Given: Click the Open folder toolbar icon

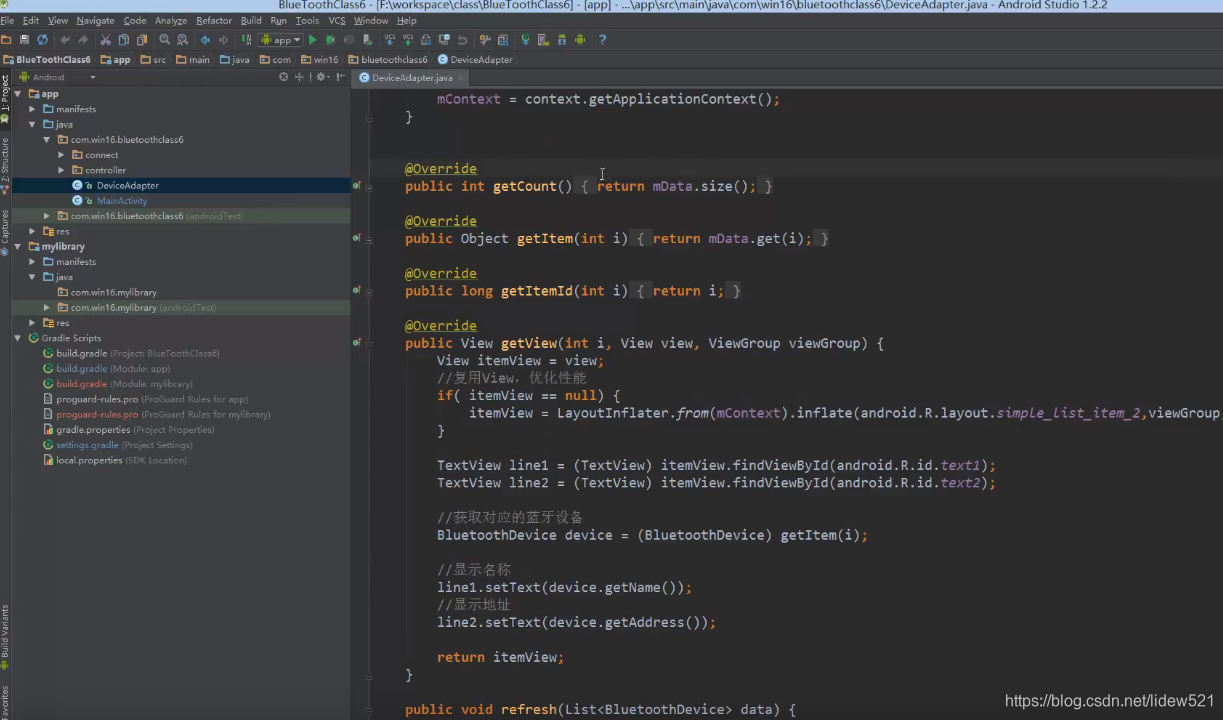Looking at the screenshot, I should click(x=6, y=40).
